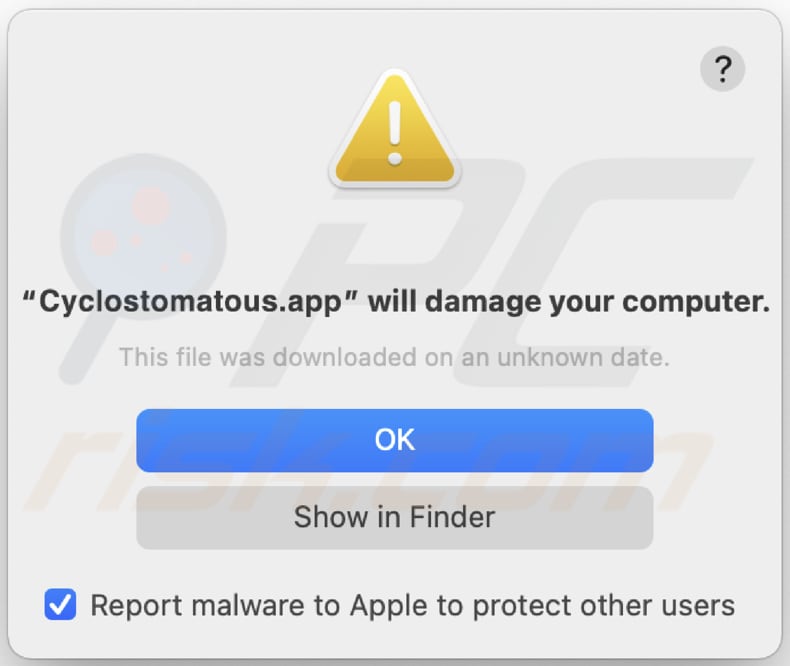The image size is (790, 666).
Task: Click the "Cyclostomatous.app" name in the heading
Action: (x=189, y=303)
